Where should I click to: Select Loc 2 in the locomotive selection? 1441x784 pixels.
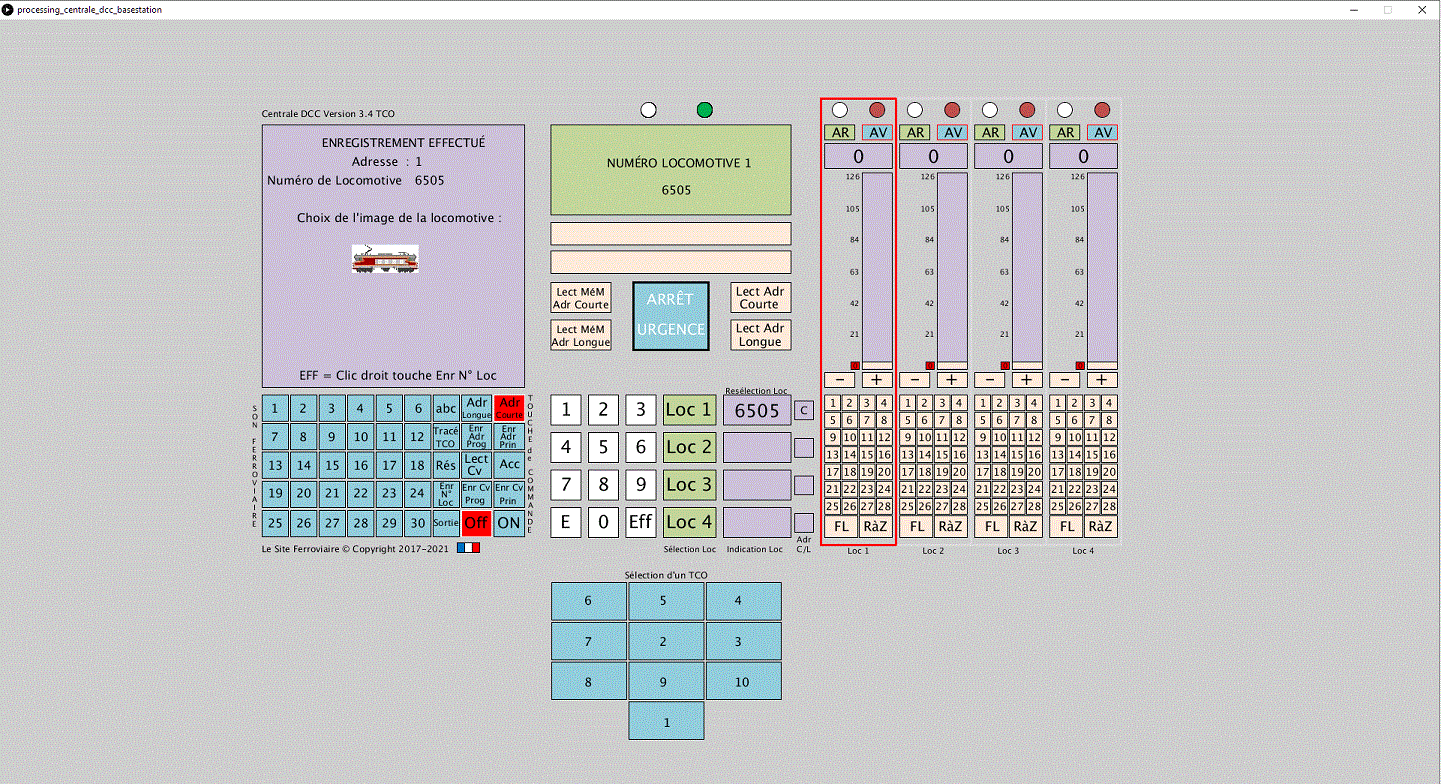(x=690, y=447)
